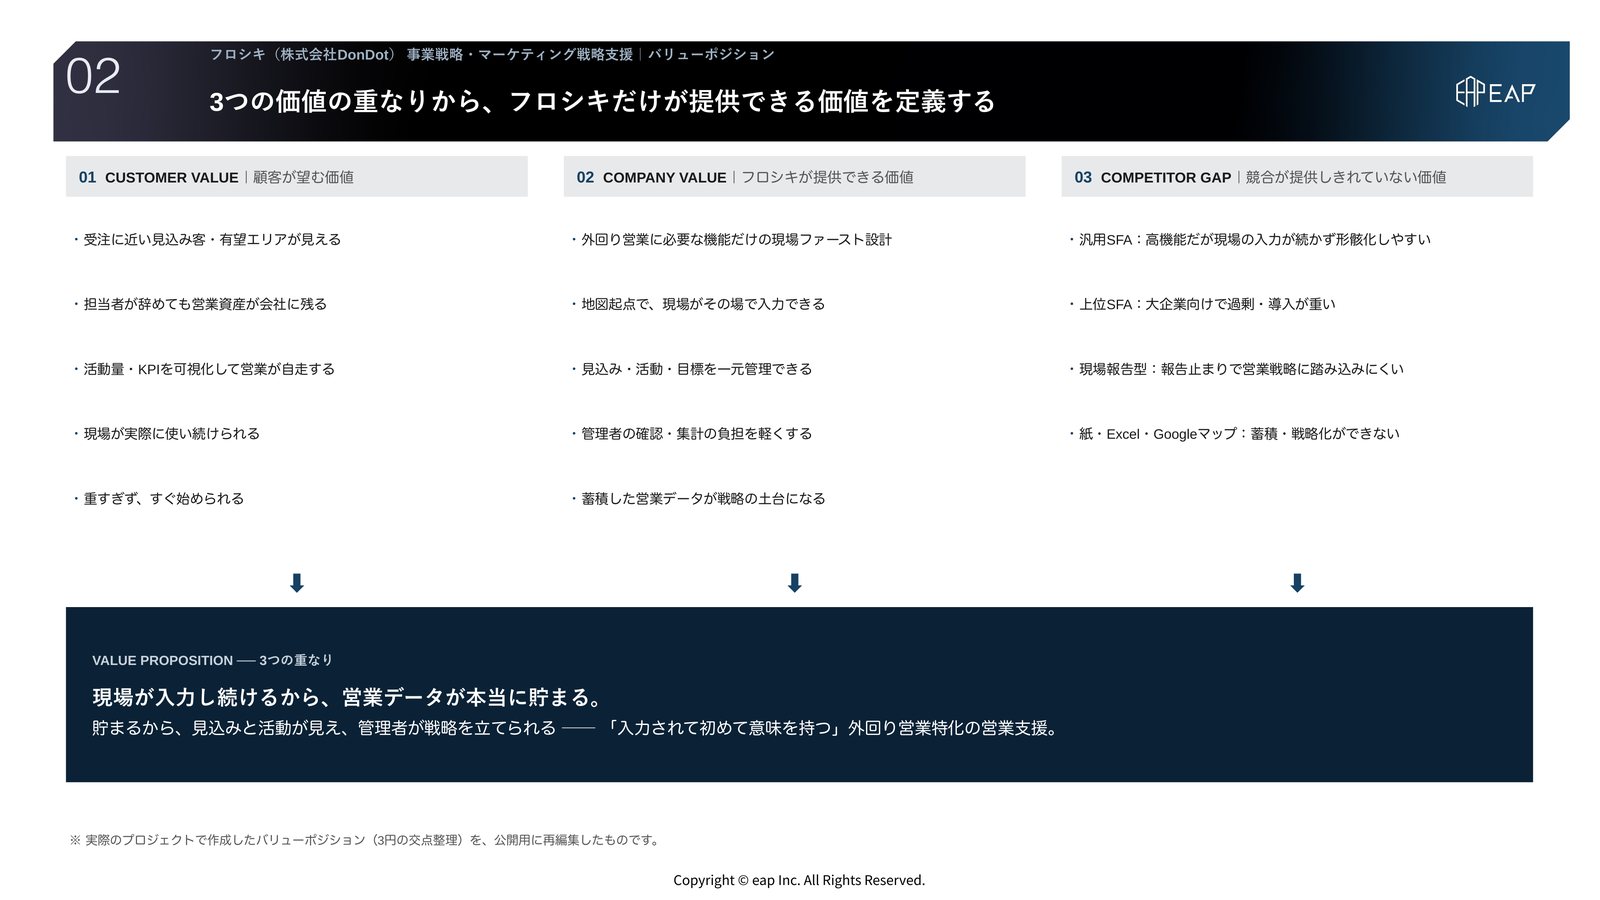Click the footnote starting ※ 実際のプロジェクトで作成した
Screen dimensions: 1600x900
click(366, 840)
